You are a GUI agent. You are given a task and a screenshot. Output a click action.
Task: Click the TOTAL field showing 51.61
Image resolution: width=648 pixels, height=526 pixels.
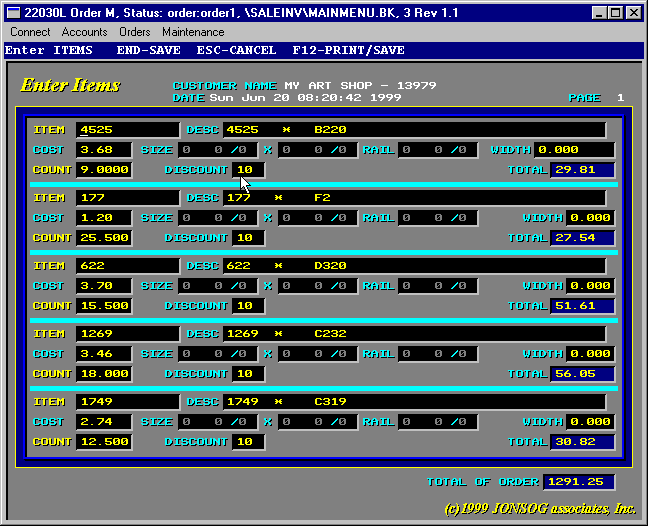pyautogui.click(x=582, y=306)
